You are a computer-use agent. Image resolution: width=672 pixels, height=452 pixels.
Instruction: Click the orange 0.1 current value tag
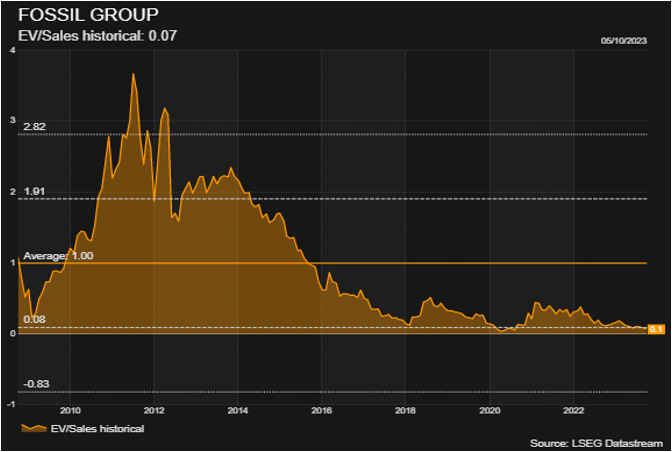pyautogui.click(x=656, y=329)
